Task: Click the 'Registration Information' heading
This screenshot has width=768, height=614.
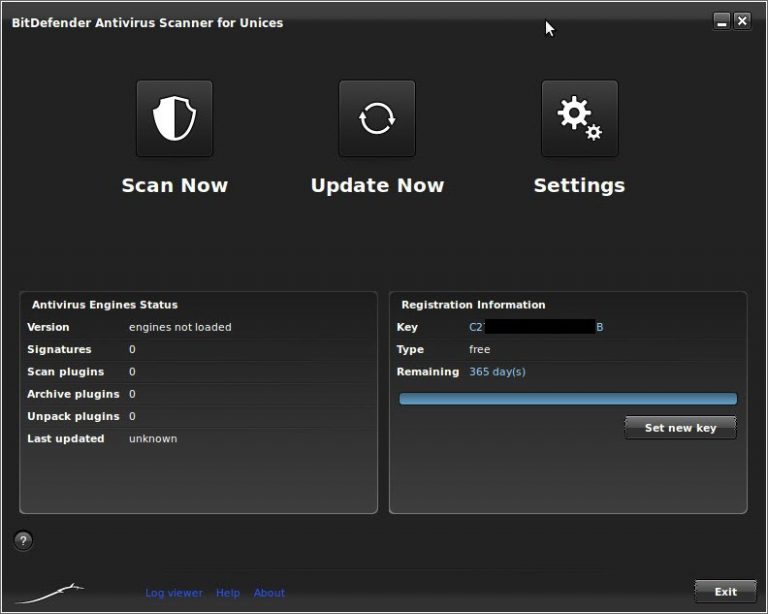Action: (473, 305)
